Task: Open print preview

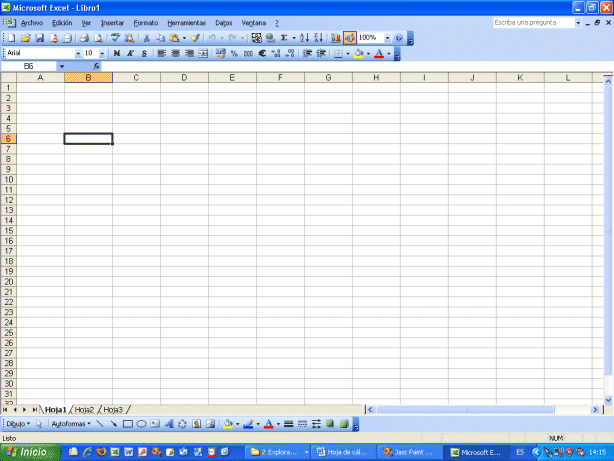Action: tap(98, 38)
